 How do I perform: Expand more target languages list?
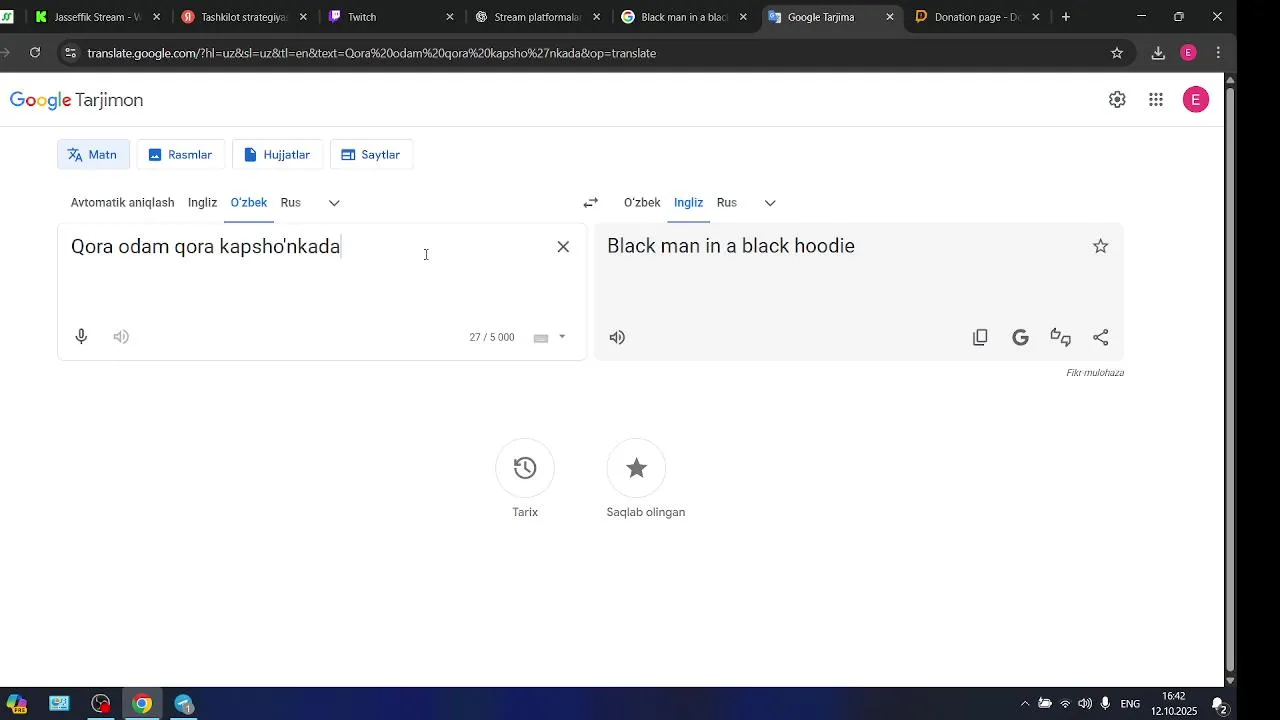pyautogui.click(x=770, y=203)
